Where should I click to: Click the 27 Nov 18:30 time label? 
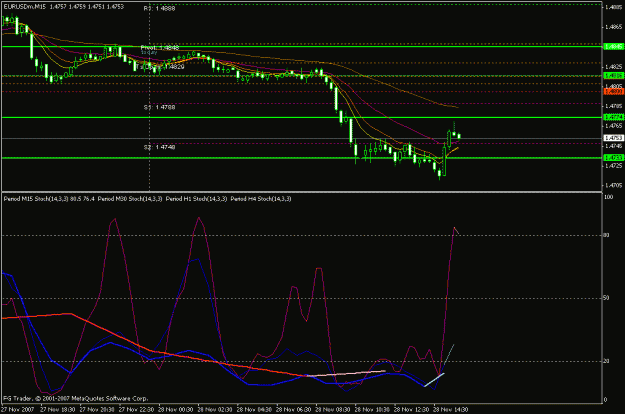point(58,410)
